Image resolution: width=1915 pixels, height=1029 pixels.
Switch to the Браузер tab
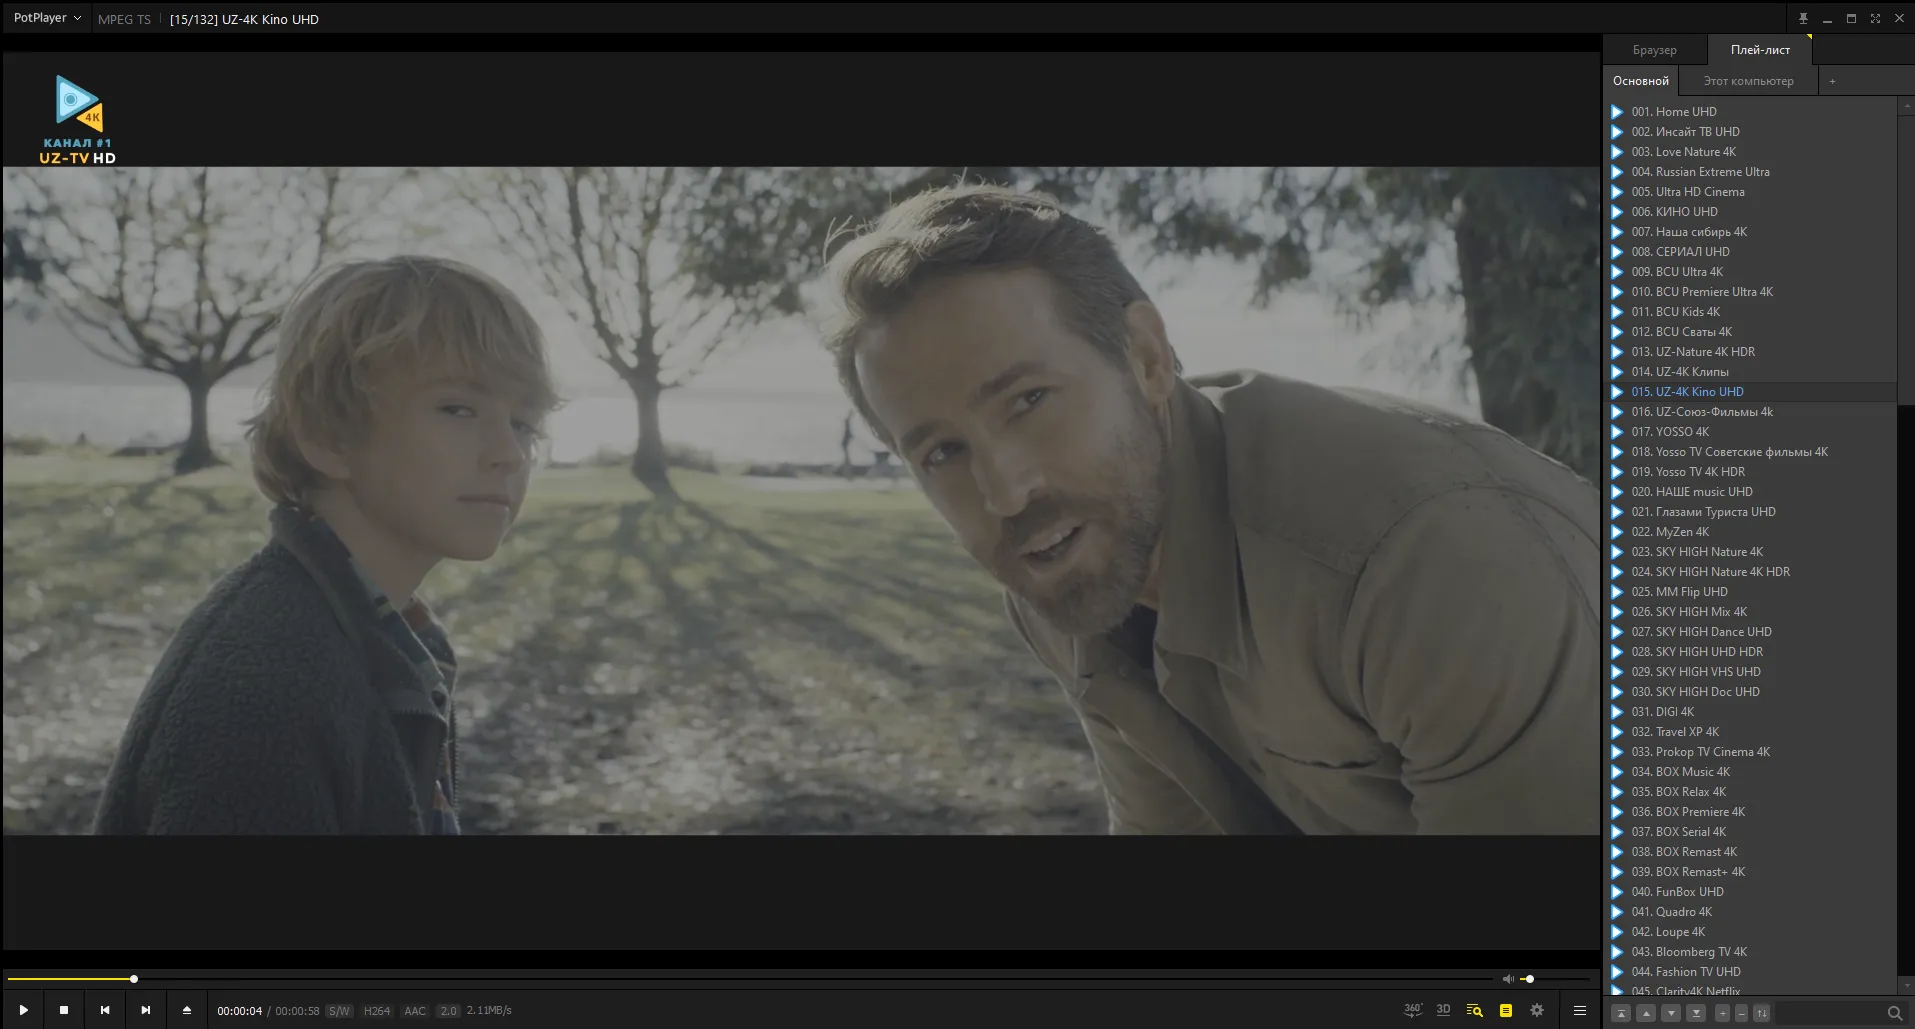click(1655, 50)
